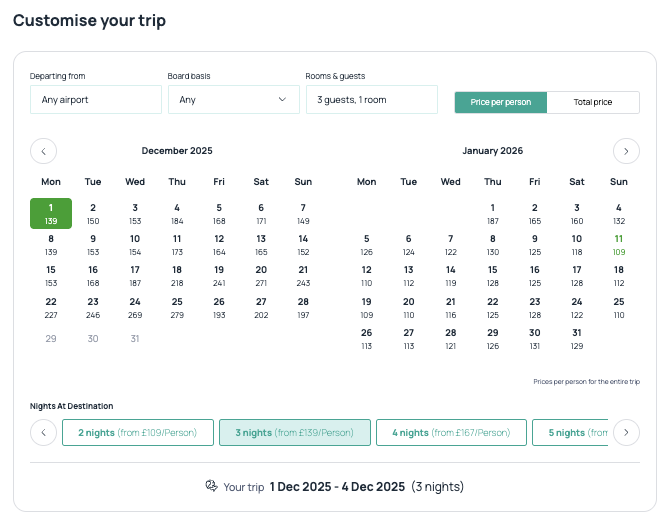Go to the next calendar month

[x=626, y=151]
